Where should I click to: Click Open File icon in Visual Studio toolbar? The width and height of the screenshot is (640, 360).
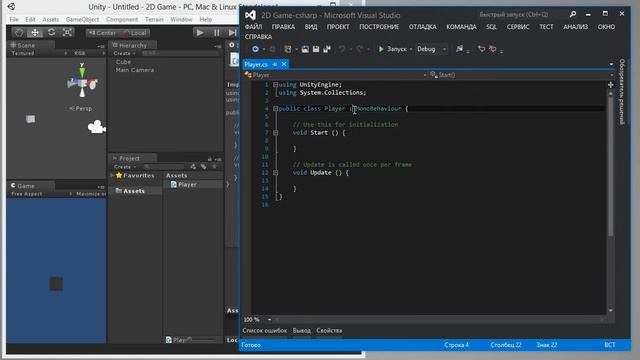(305, 49)
